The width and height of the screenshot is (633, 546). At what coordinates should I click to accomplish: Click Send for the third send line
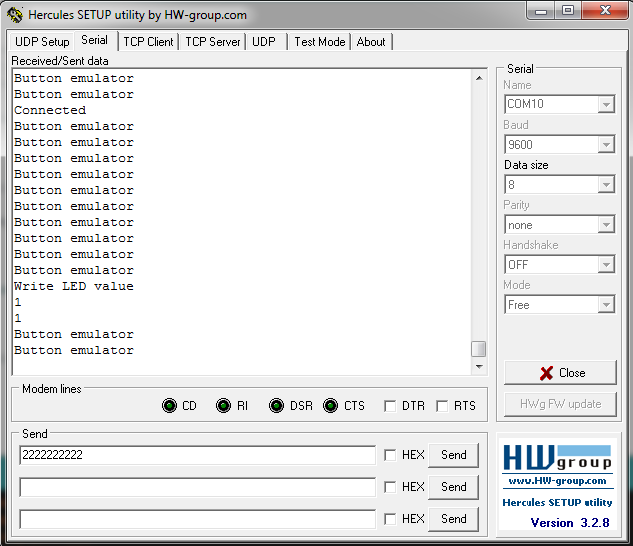(453, 519)
